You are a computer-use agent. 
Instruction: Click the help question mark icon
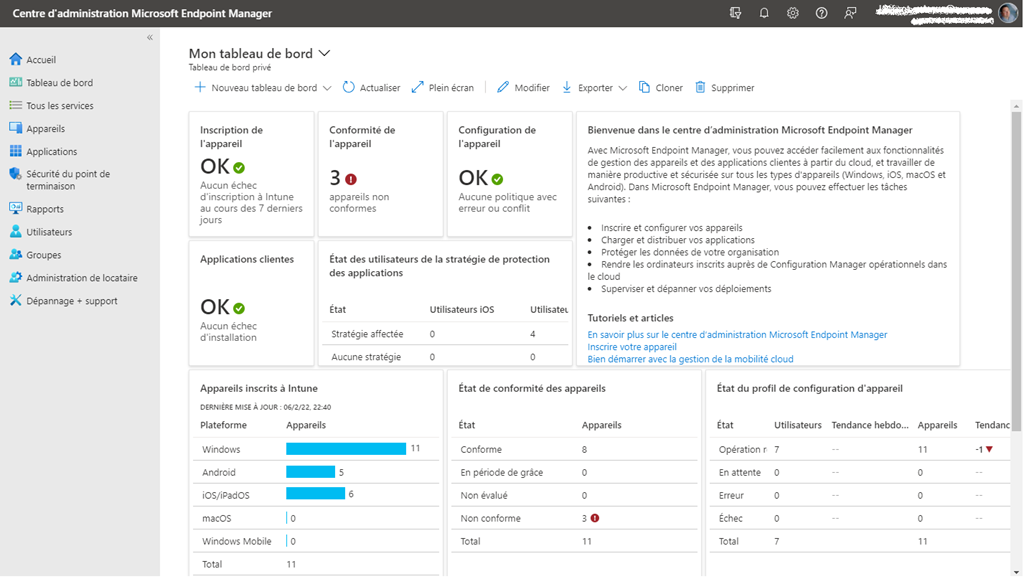click(x=821, y=13)
